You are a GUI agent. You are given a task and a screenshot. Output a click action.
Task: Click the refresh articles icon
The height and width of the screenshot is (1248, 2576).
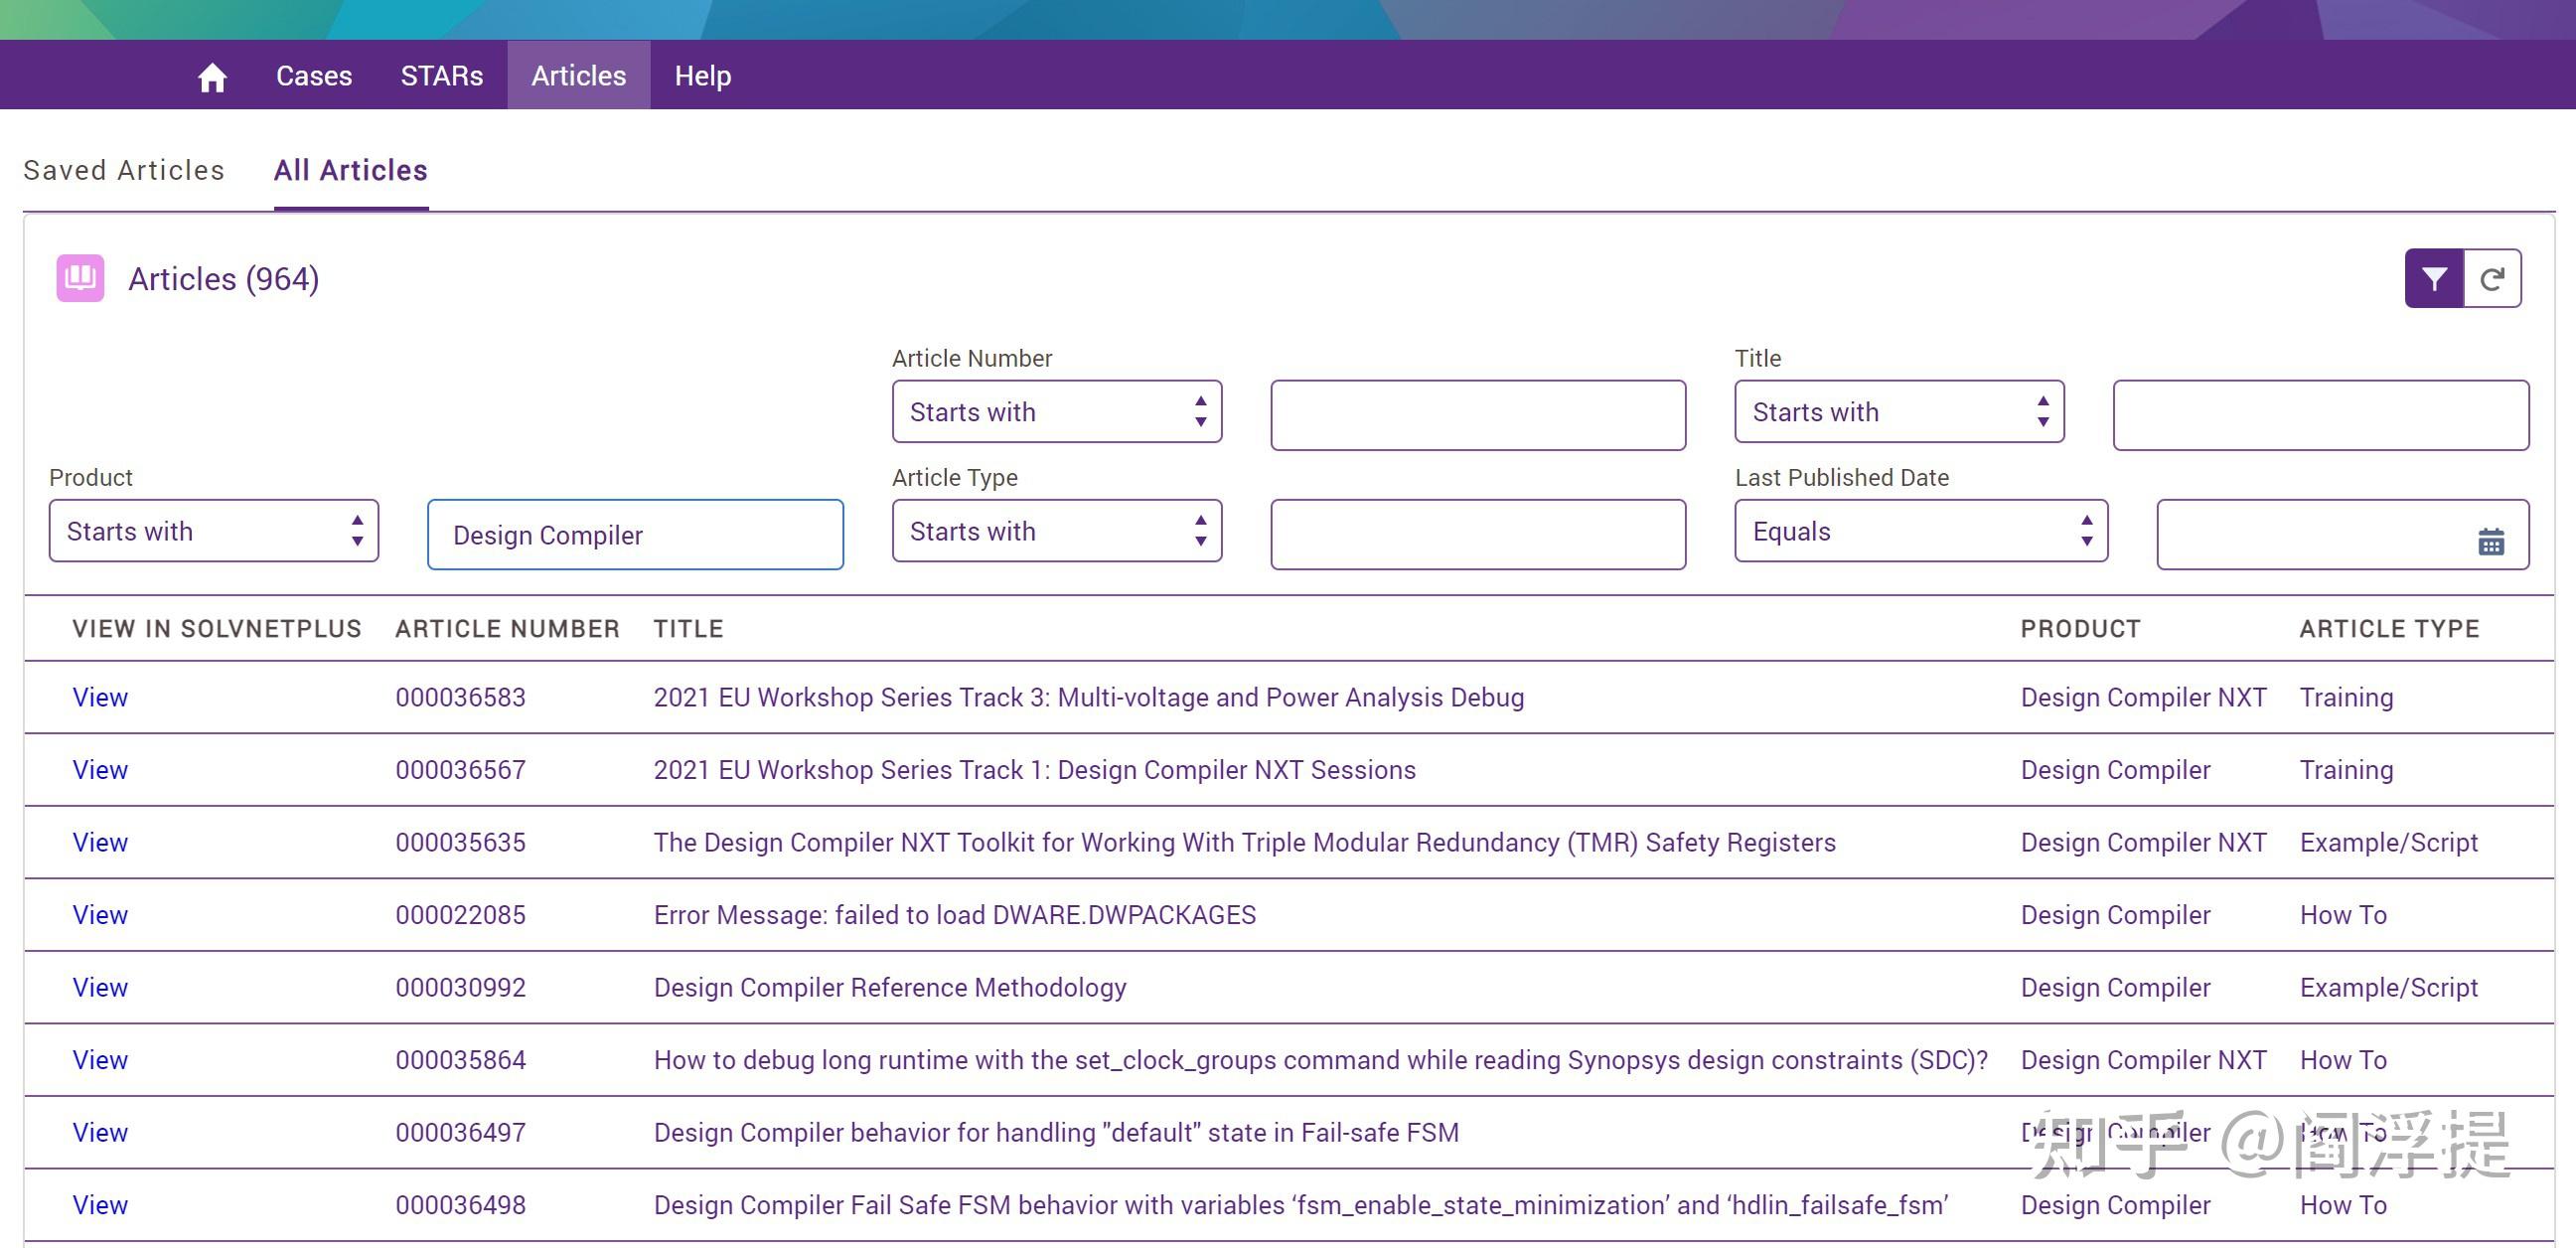(x=2491, y=279)
